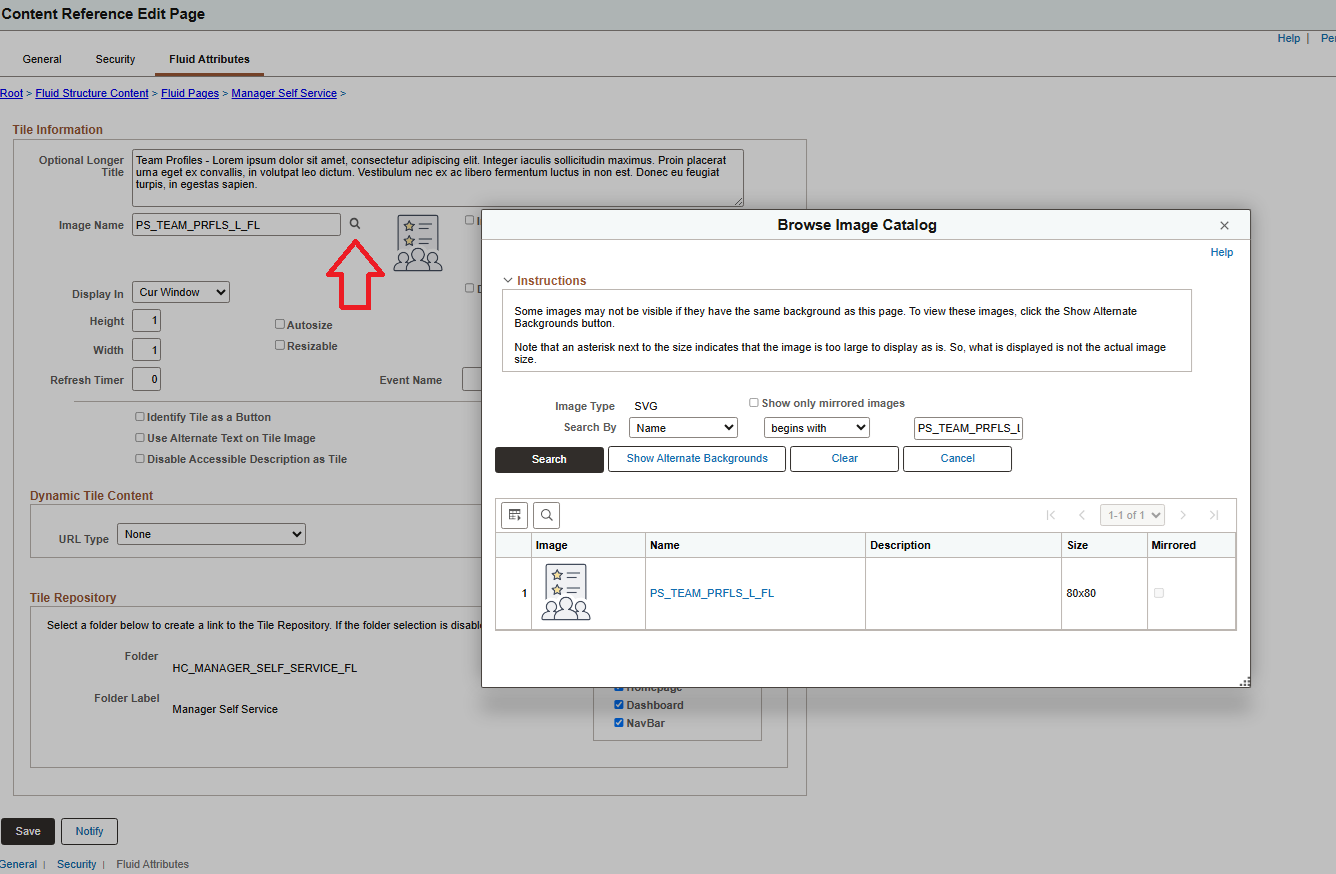Screen dimensions: 1336x874
Task: Check Identify Tile as a Button
Action: click(x=140, y=417)
